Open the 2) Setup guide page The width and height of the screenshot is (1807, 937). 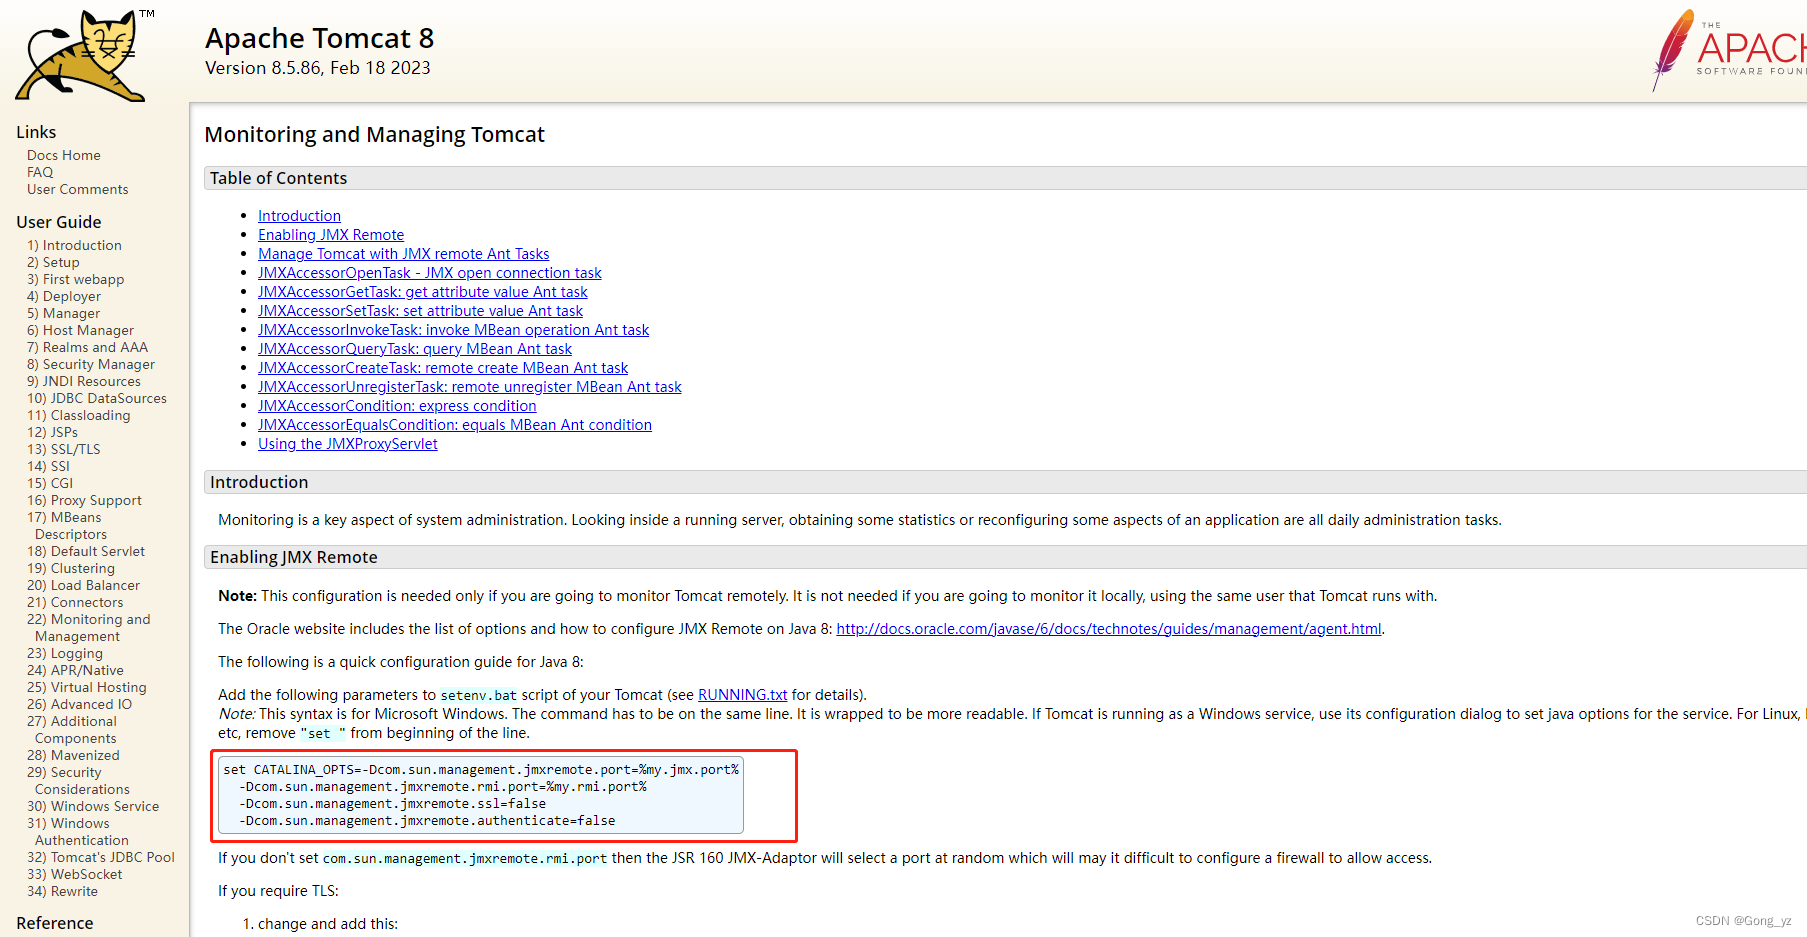pyautogui.click(x=53, y=262)
